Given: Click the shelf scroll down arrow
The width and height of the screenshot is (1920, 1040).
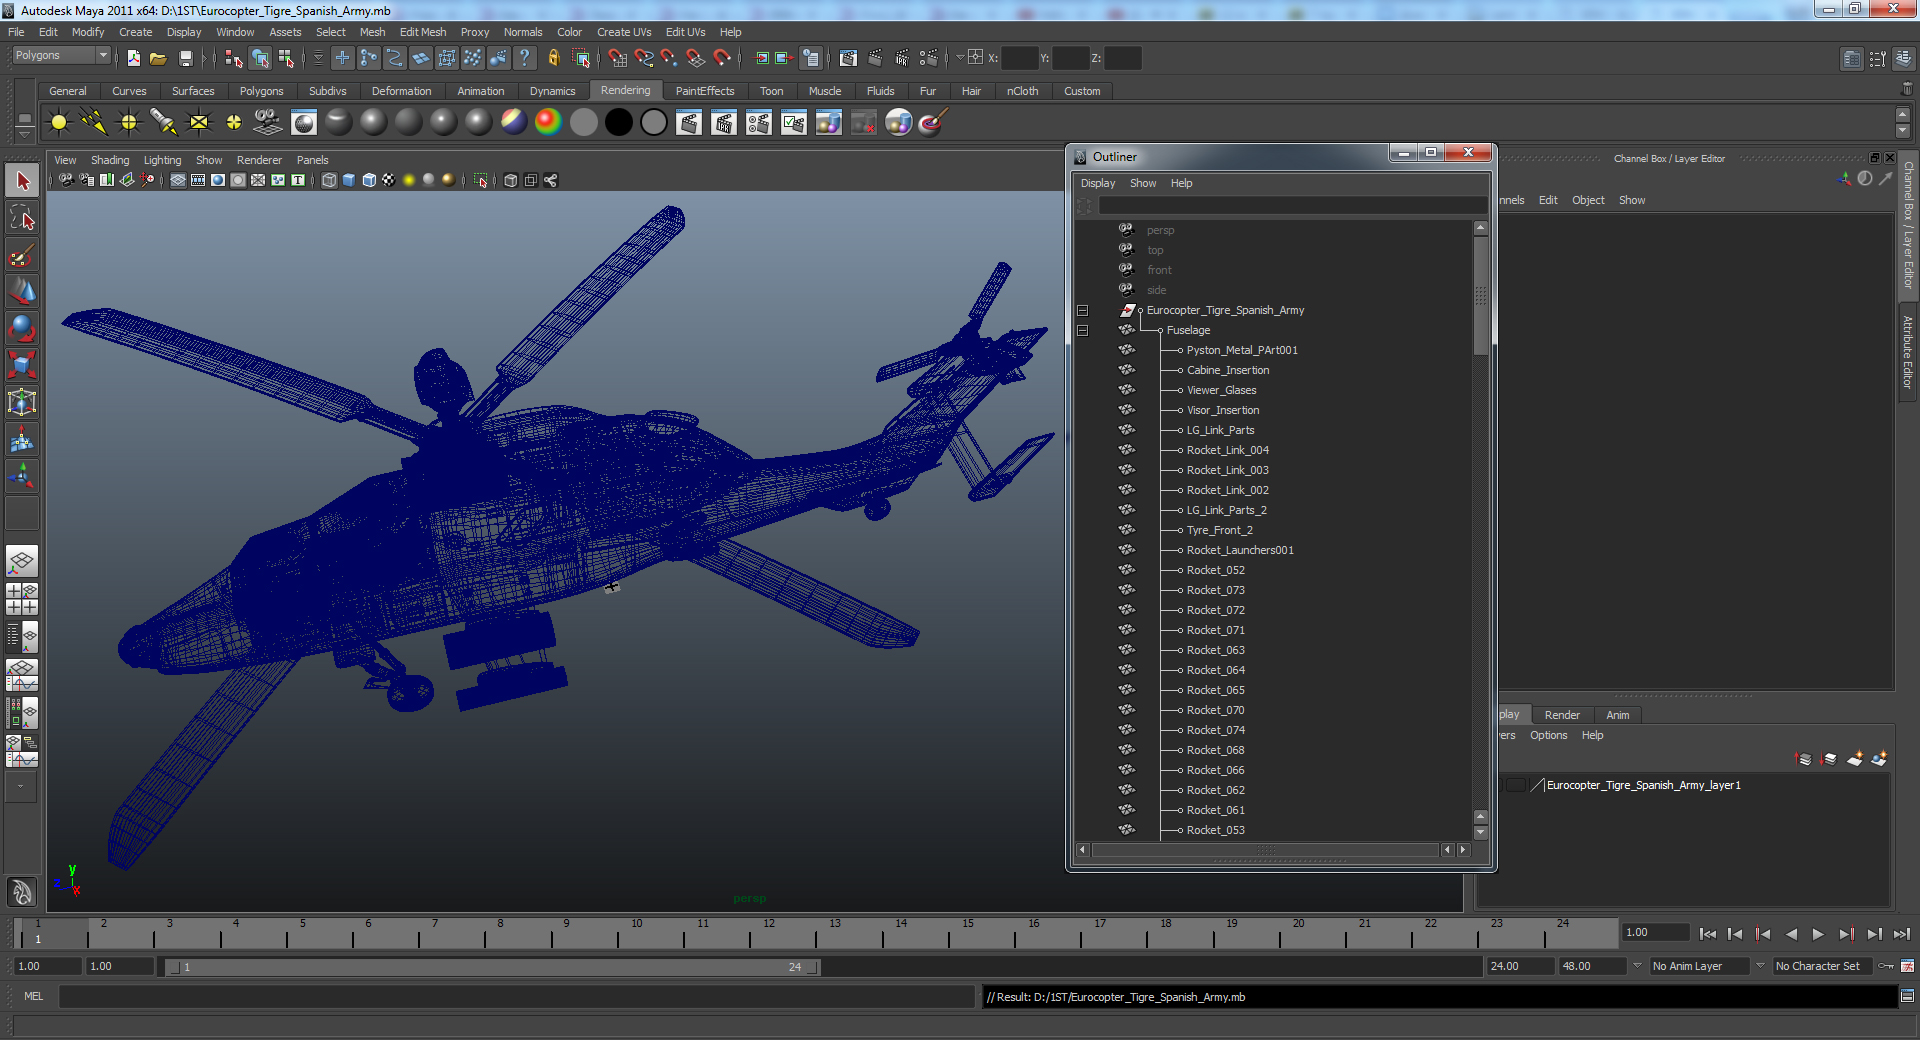Looking at the screenshot, I should point(1903,132).
